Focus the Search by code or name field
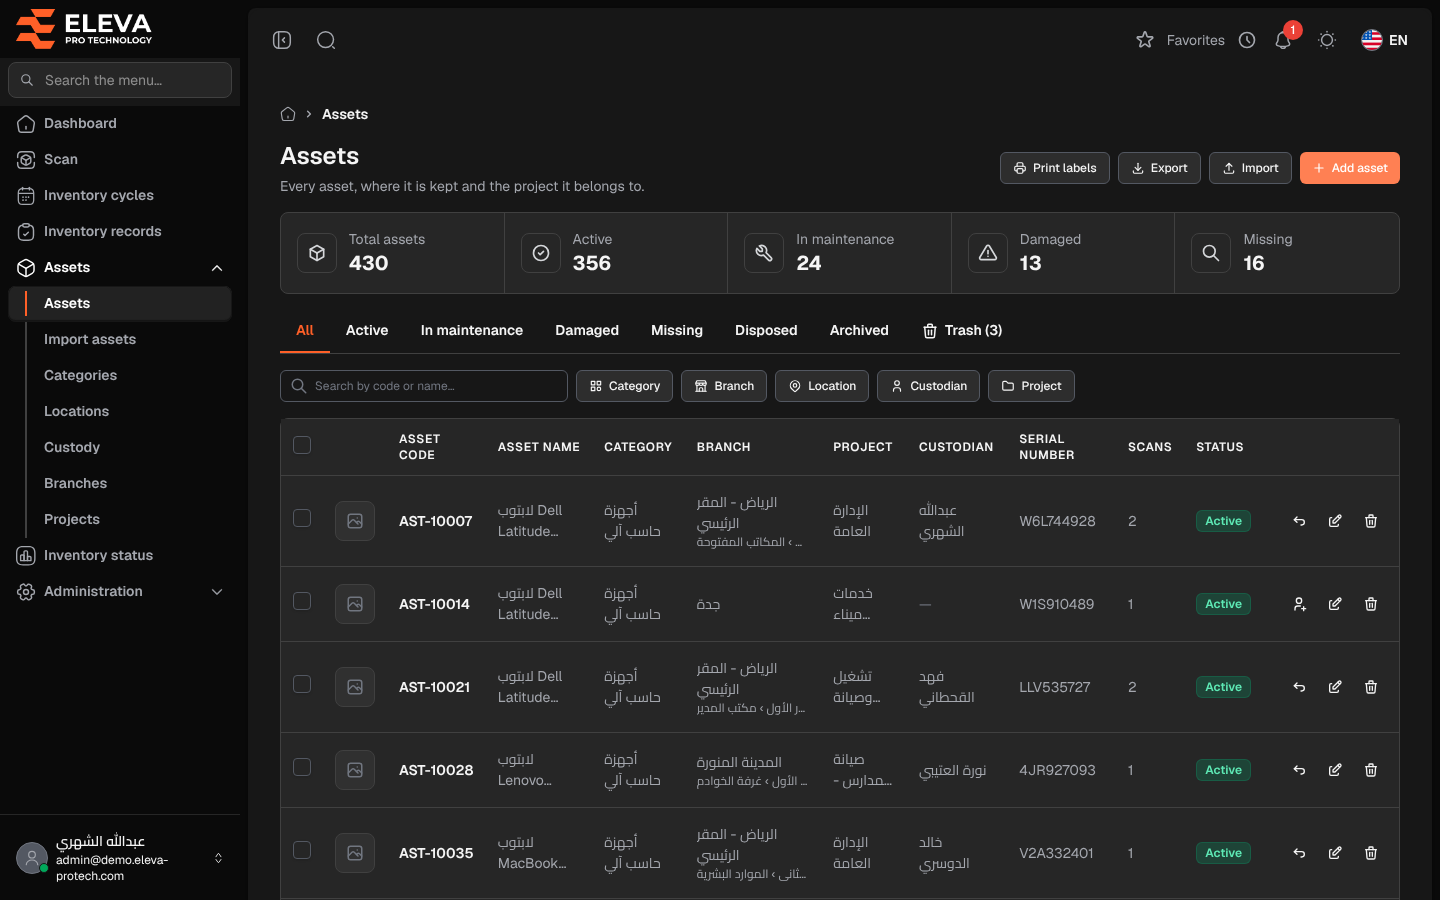The width and height of the screenshot is (1440, 900). [x=424, y=386]
